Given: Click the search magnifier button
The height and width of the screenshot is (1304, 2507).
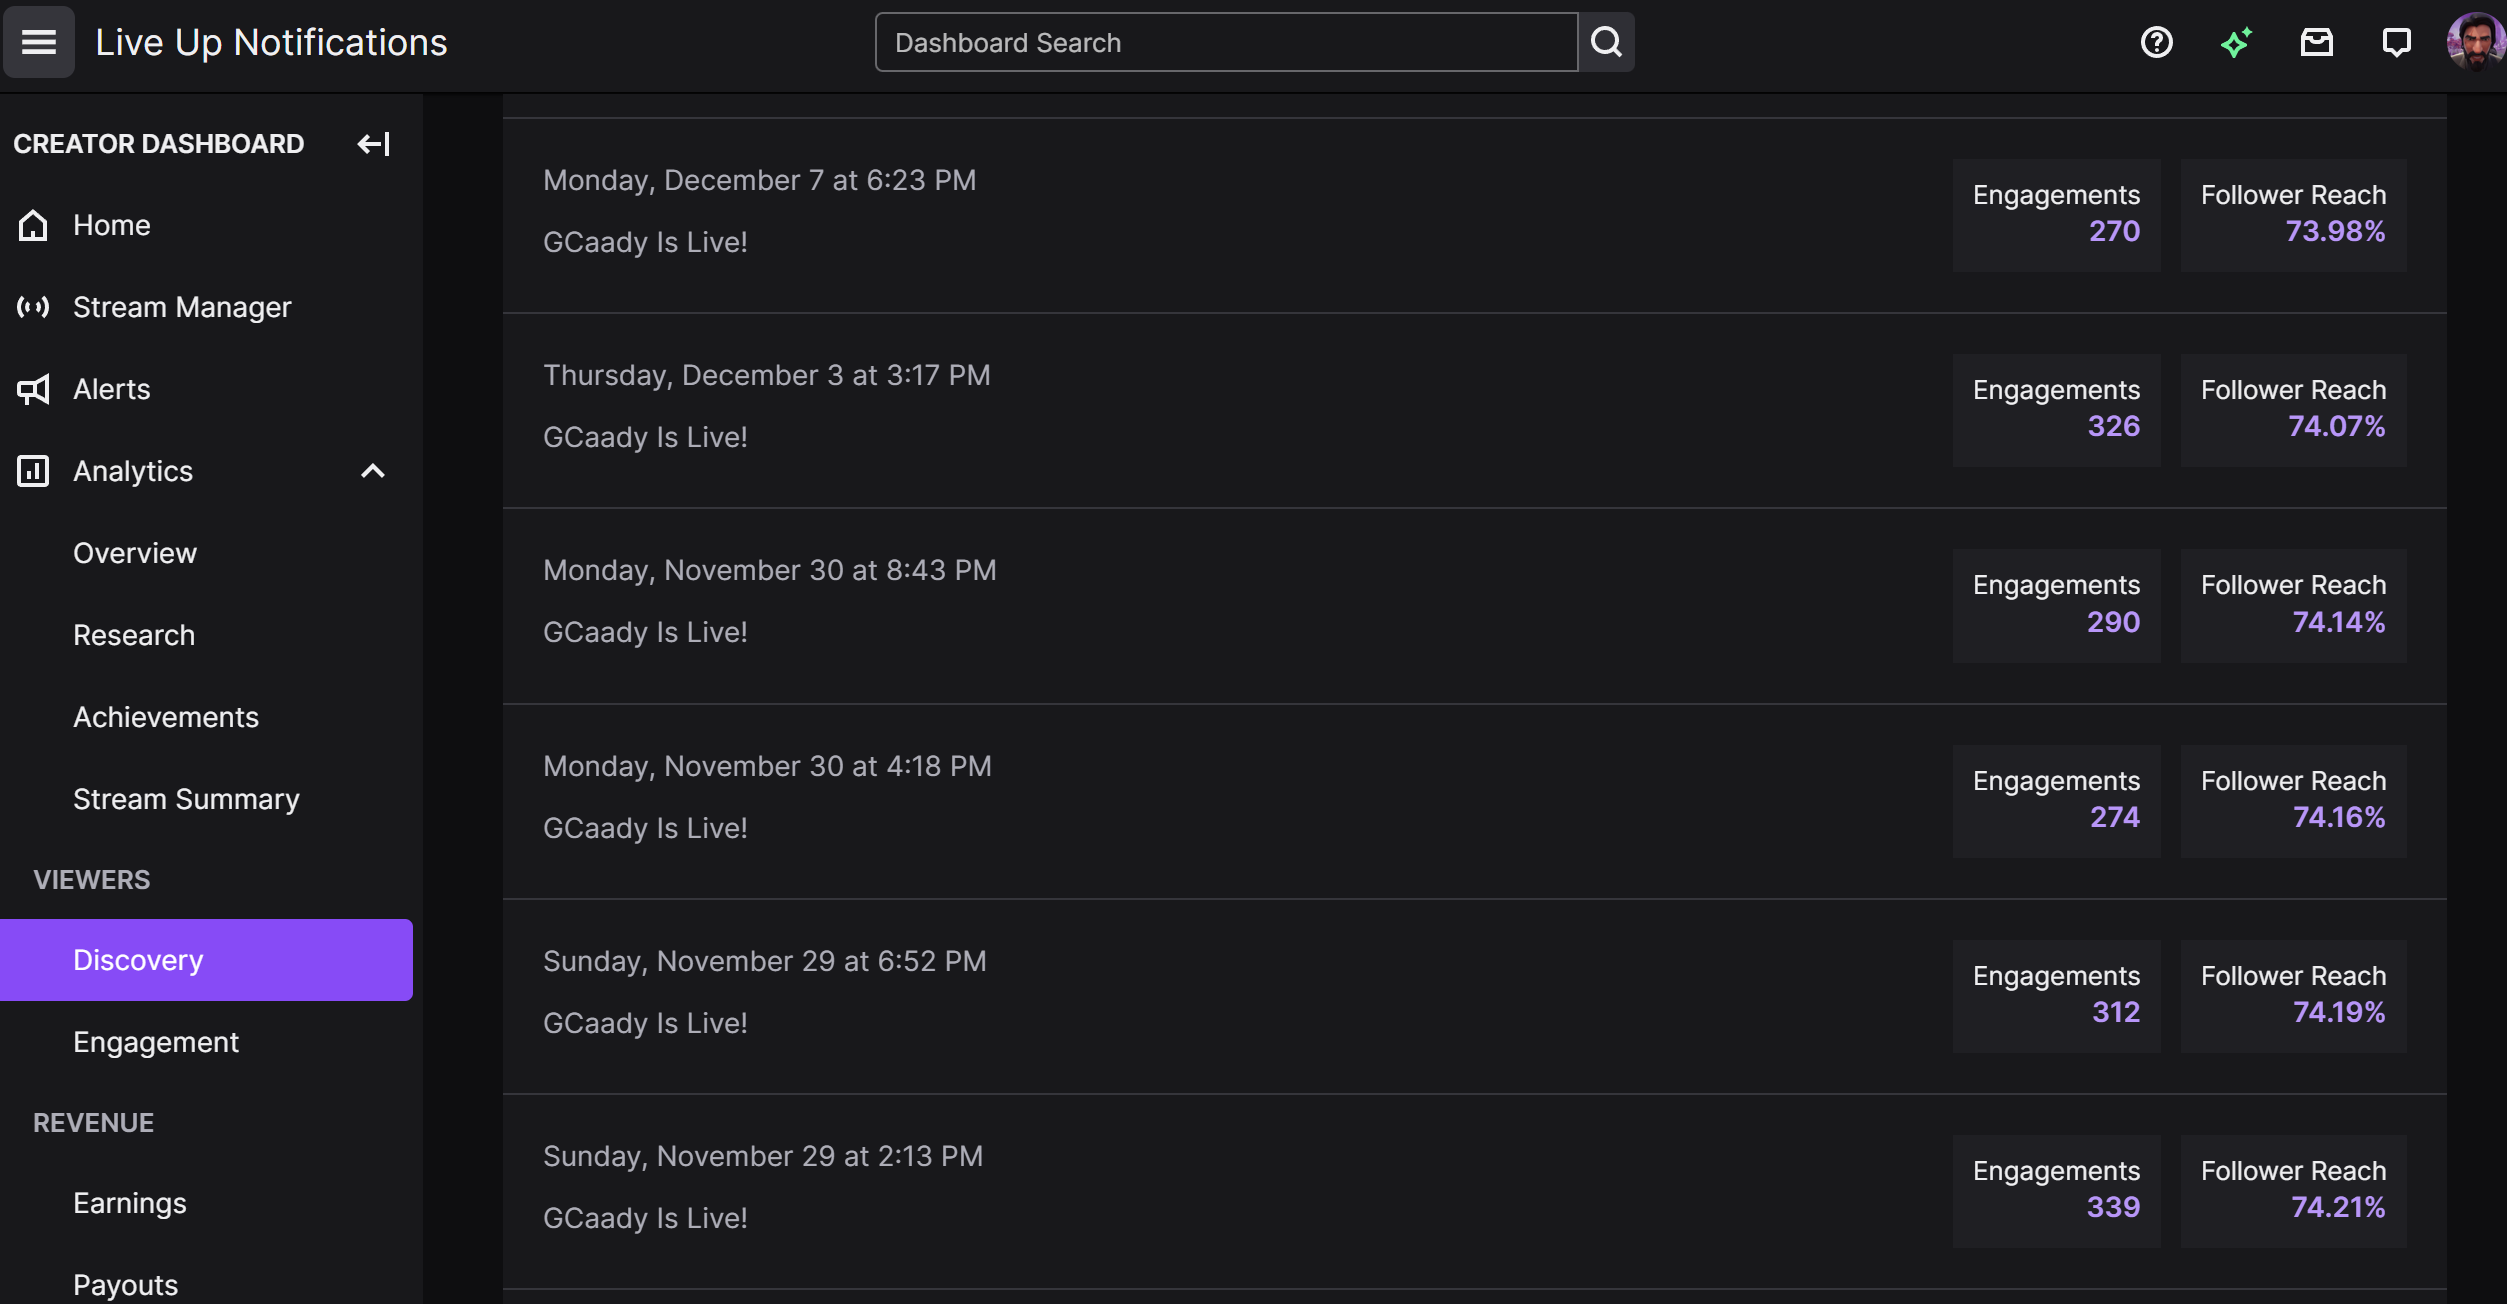Looking at the screenshot, I should tap(1606, 42).
